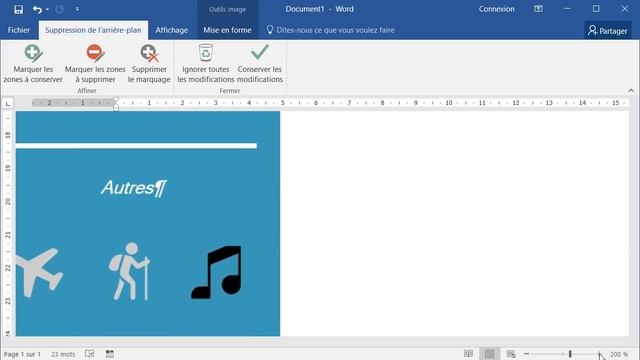640x360 pixels.
Task: Click the Outils Image contextual tab header
Action: [x=227, y=9]
